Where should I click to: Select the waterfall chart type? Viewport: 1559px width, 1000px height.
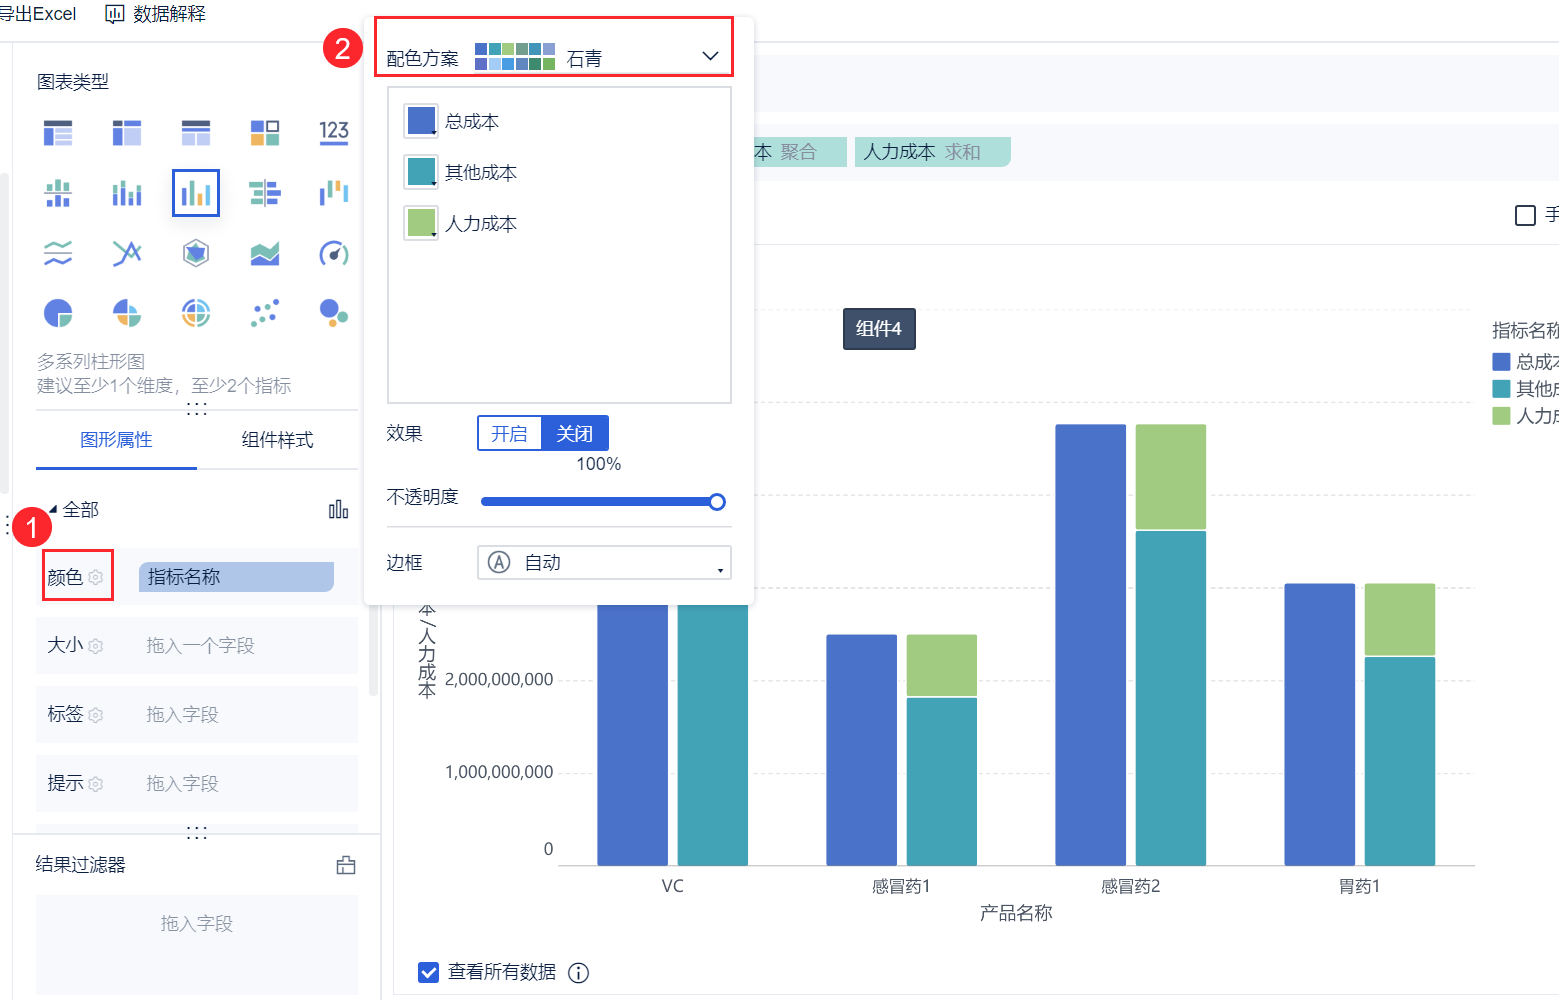pos(334,193)
